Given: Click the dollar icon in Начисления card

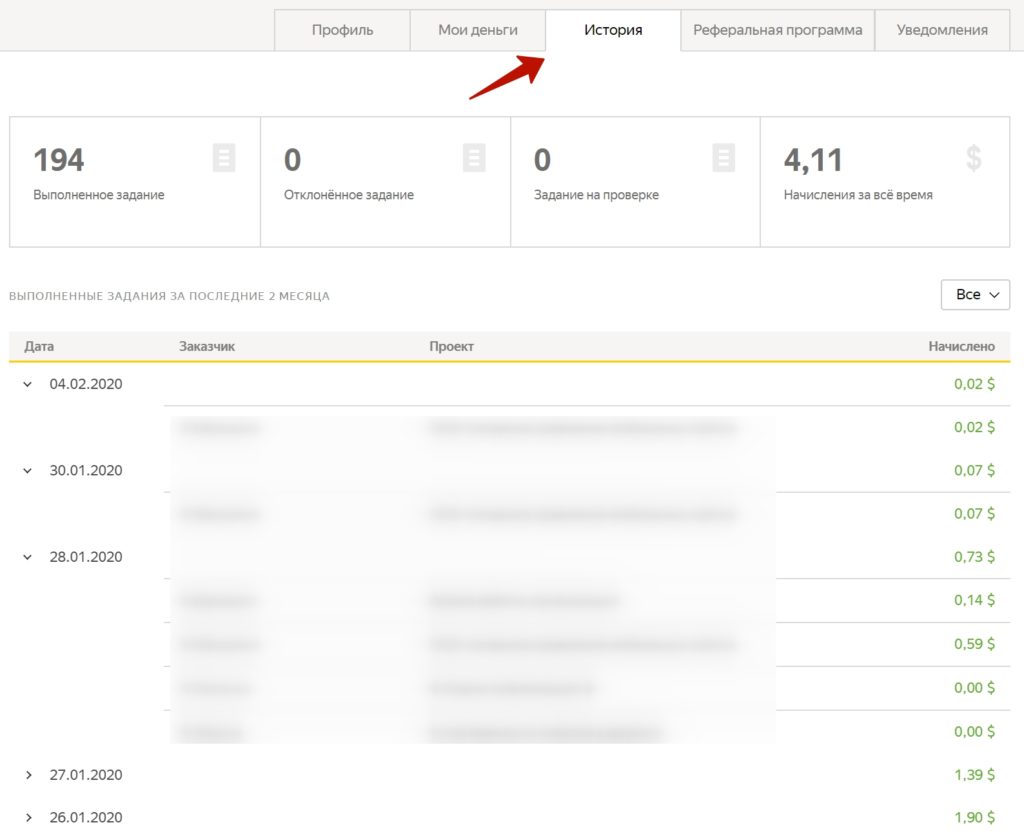Looking at the screenshot, I should [x=974, y=158].
